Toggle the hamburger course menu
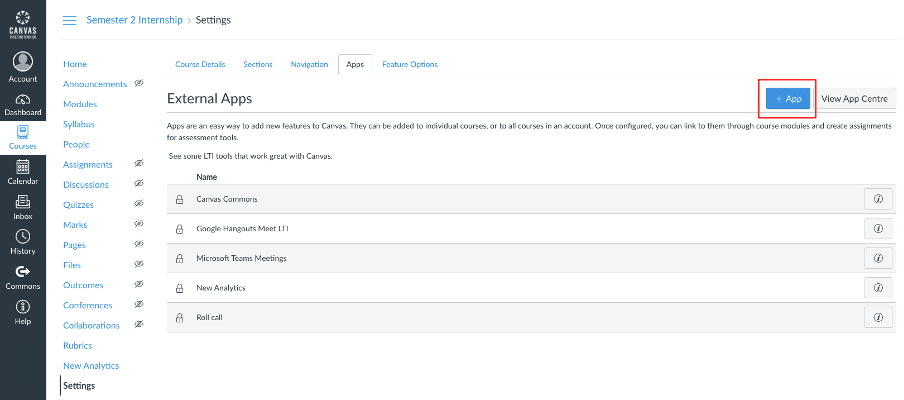This screenshot has width=904, height=400. pyautogui.click(x=70, y=20)
